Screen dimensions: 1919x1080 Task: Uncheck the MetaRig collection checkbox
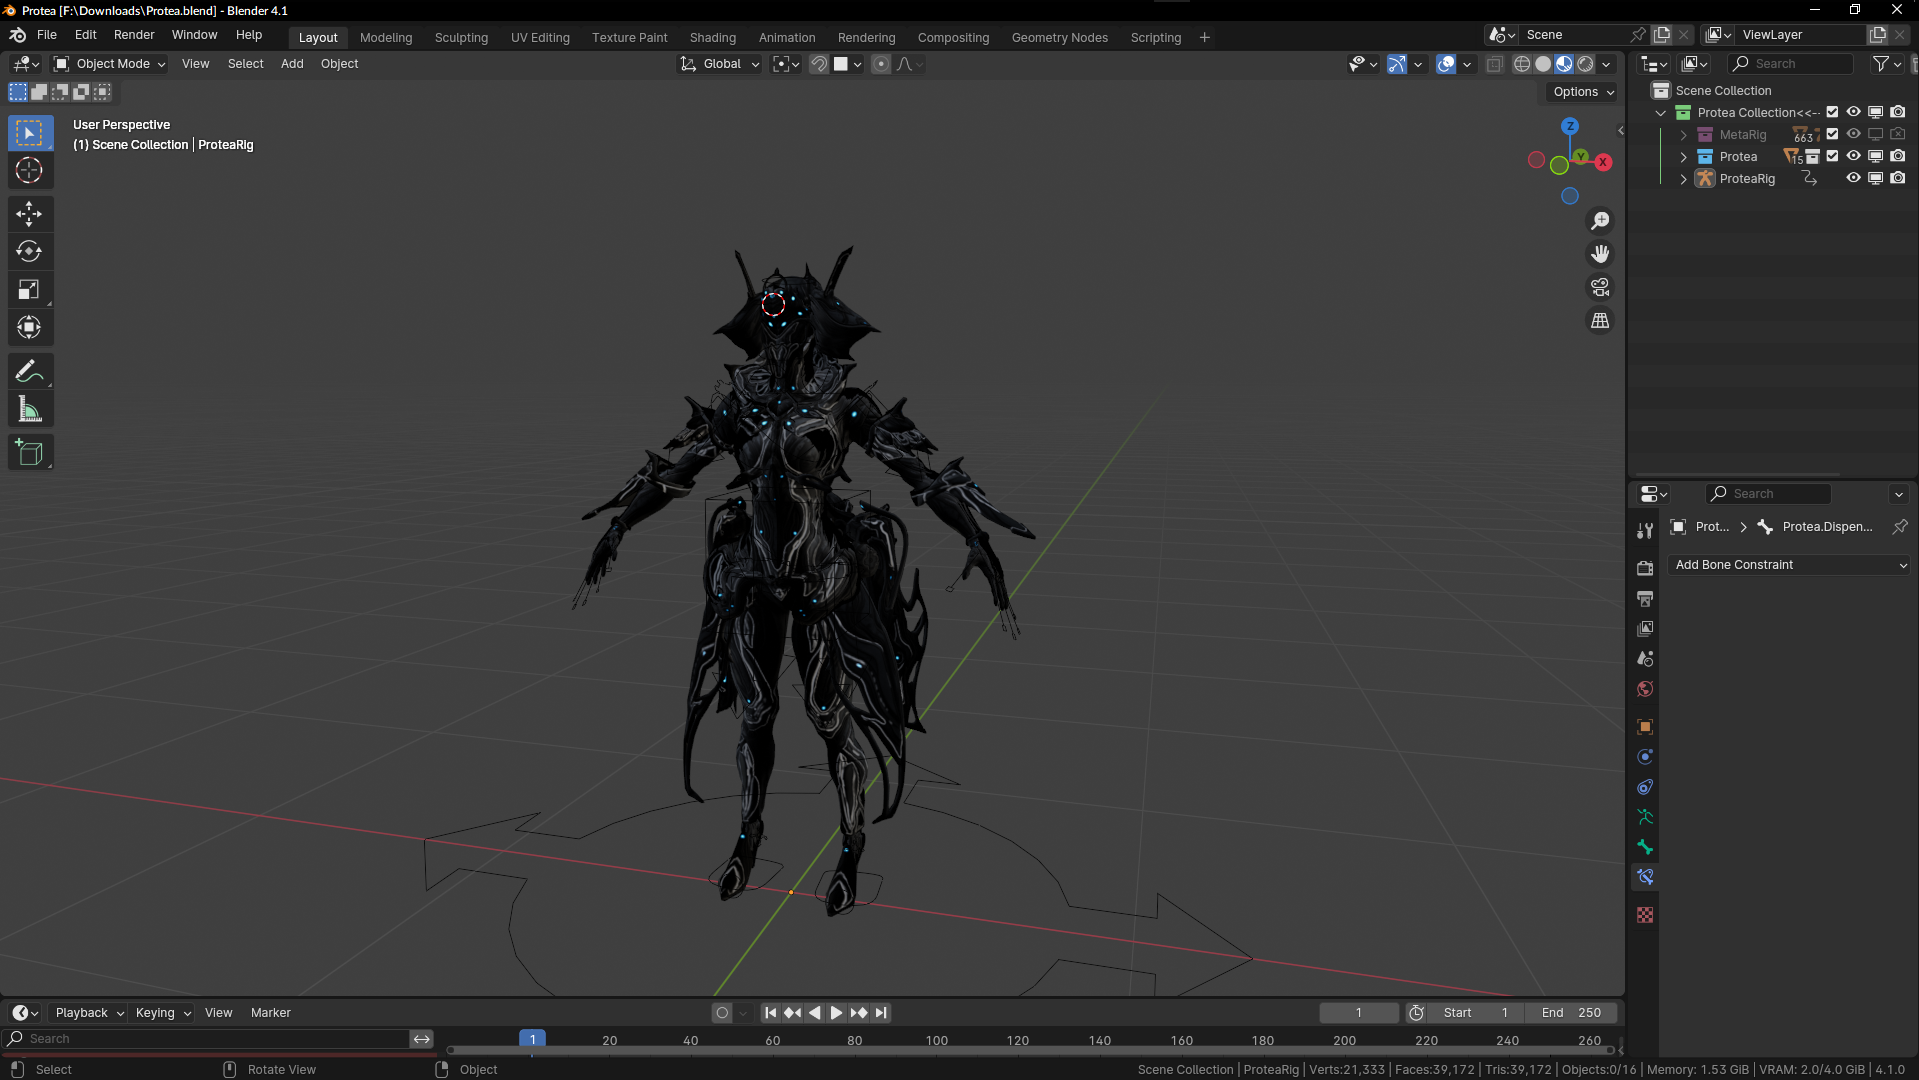point(1833,134)
